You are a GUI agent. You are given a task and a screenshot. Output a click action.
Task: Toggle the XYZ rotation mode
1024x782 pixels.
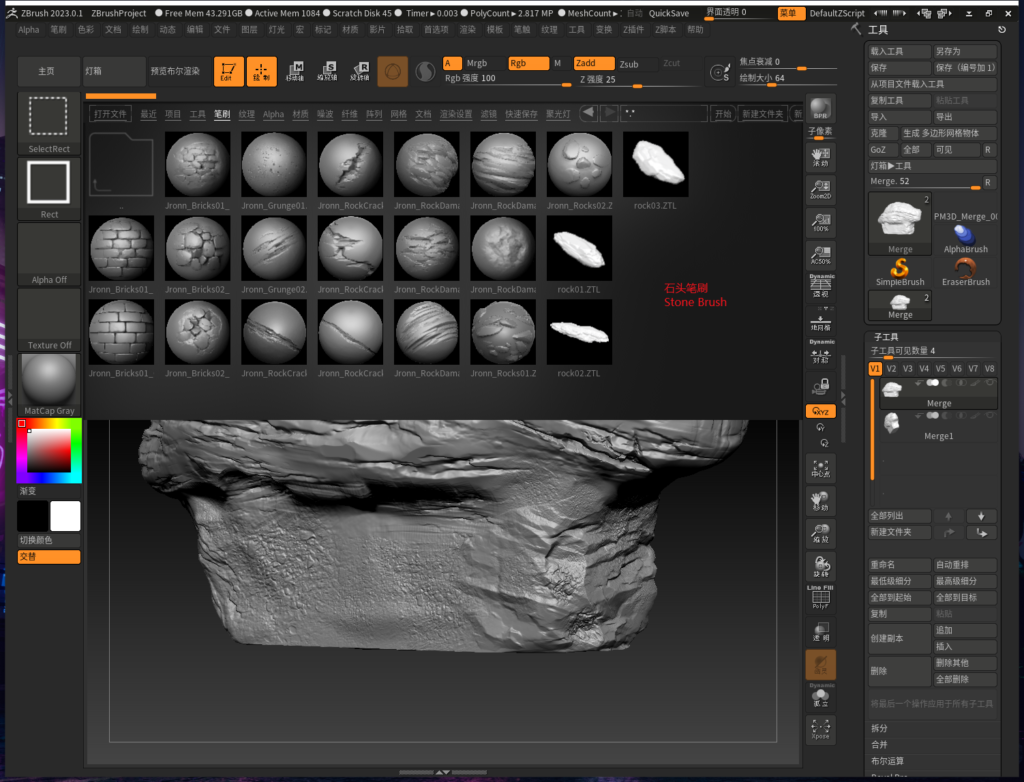coord(820,411)
